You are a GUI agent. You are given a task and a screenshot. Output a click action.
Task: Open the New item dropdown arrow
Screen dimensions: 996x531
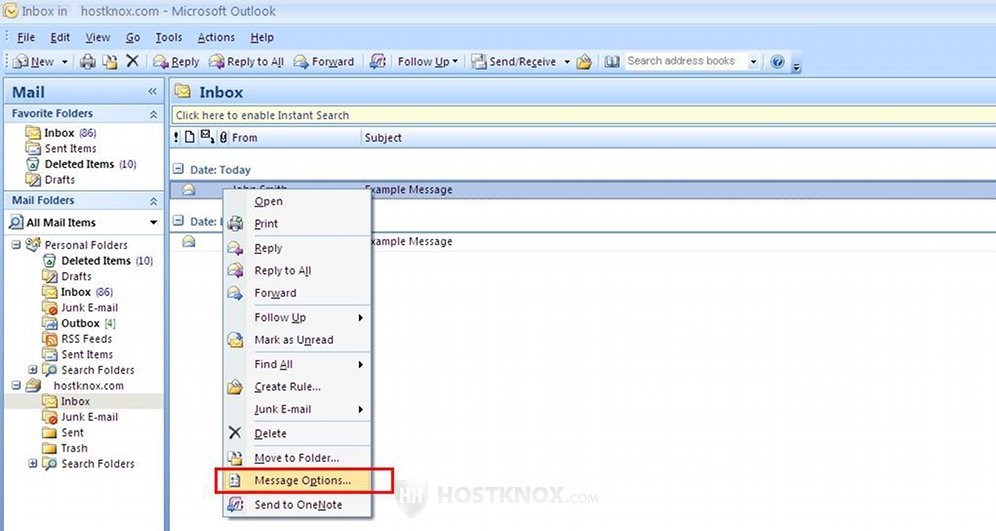coord(64,62)
